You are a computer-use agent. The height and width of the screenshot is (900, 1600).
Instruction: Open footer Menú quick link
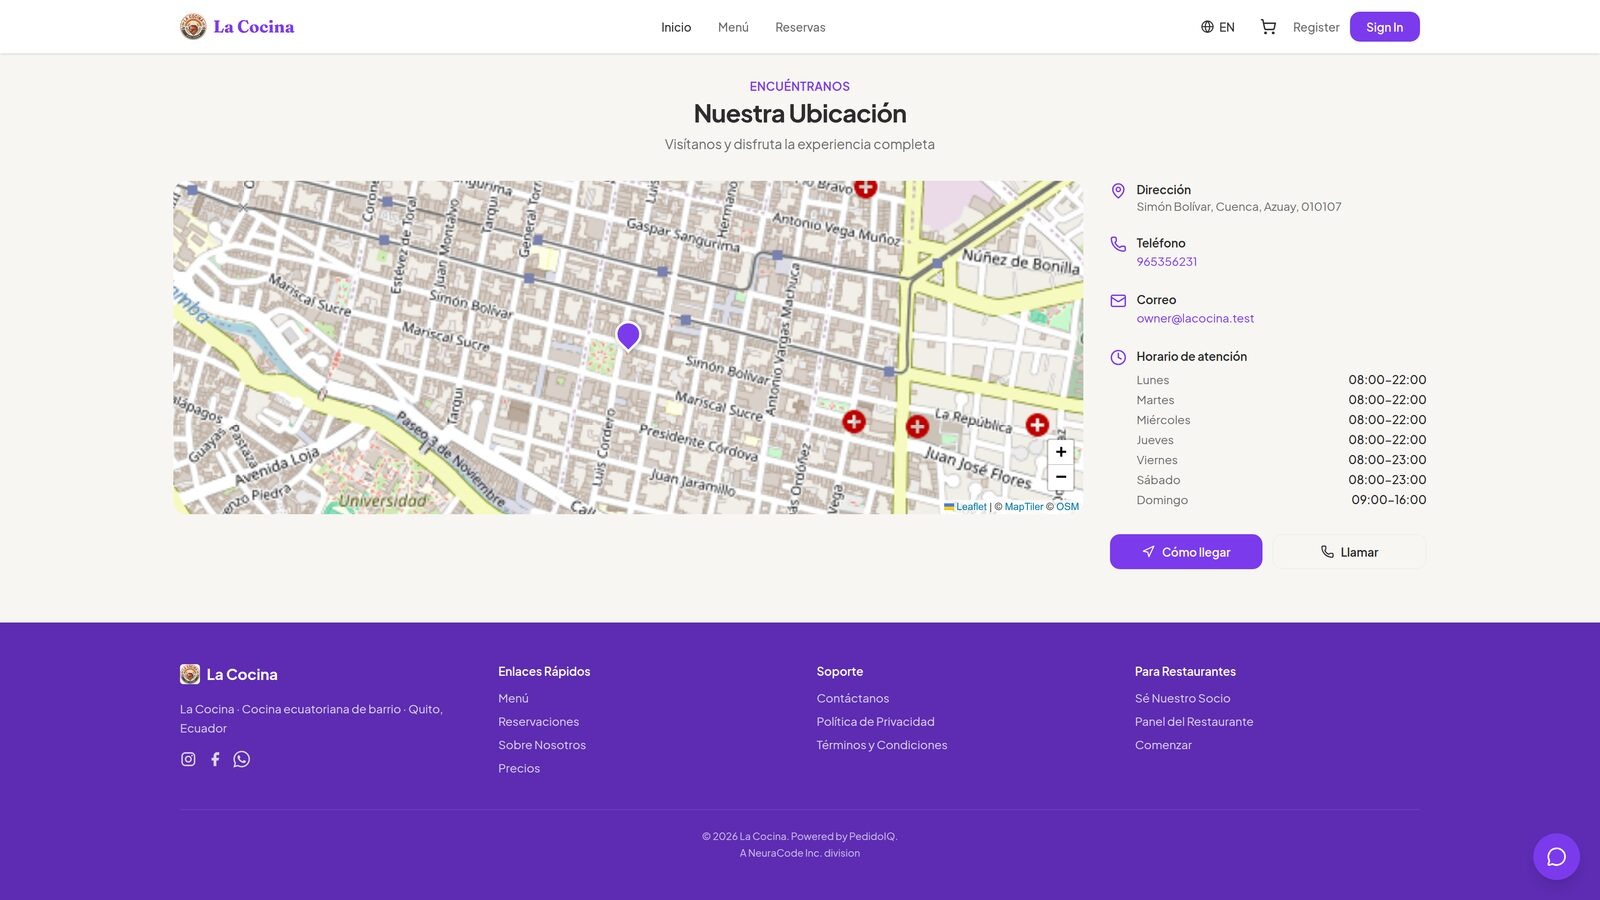tap(513, 698)
